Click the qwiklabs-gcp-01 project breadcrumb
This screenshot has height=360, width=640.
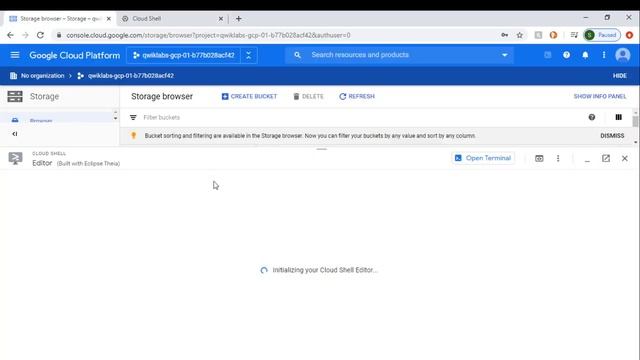(131, 76)
